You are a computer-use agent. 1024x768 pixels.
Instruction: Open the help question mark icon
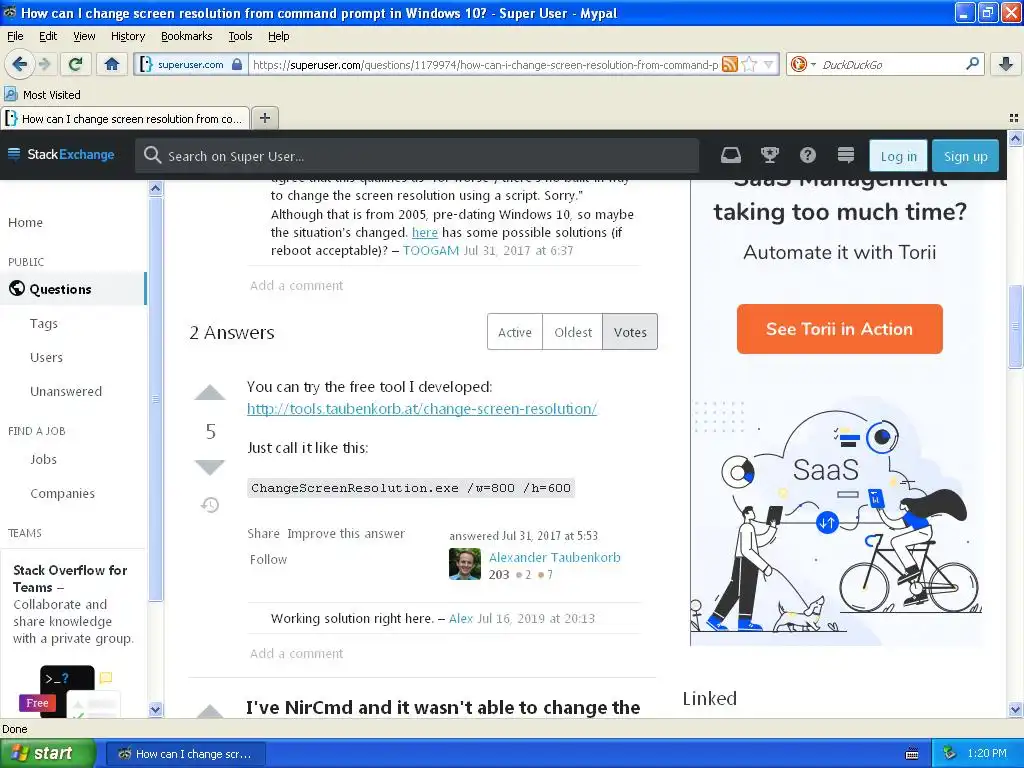point(808,155)
